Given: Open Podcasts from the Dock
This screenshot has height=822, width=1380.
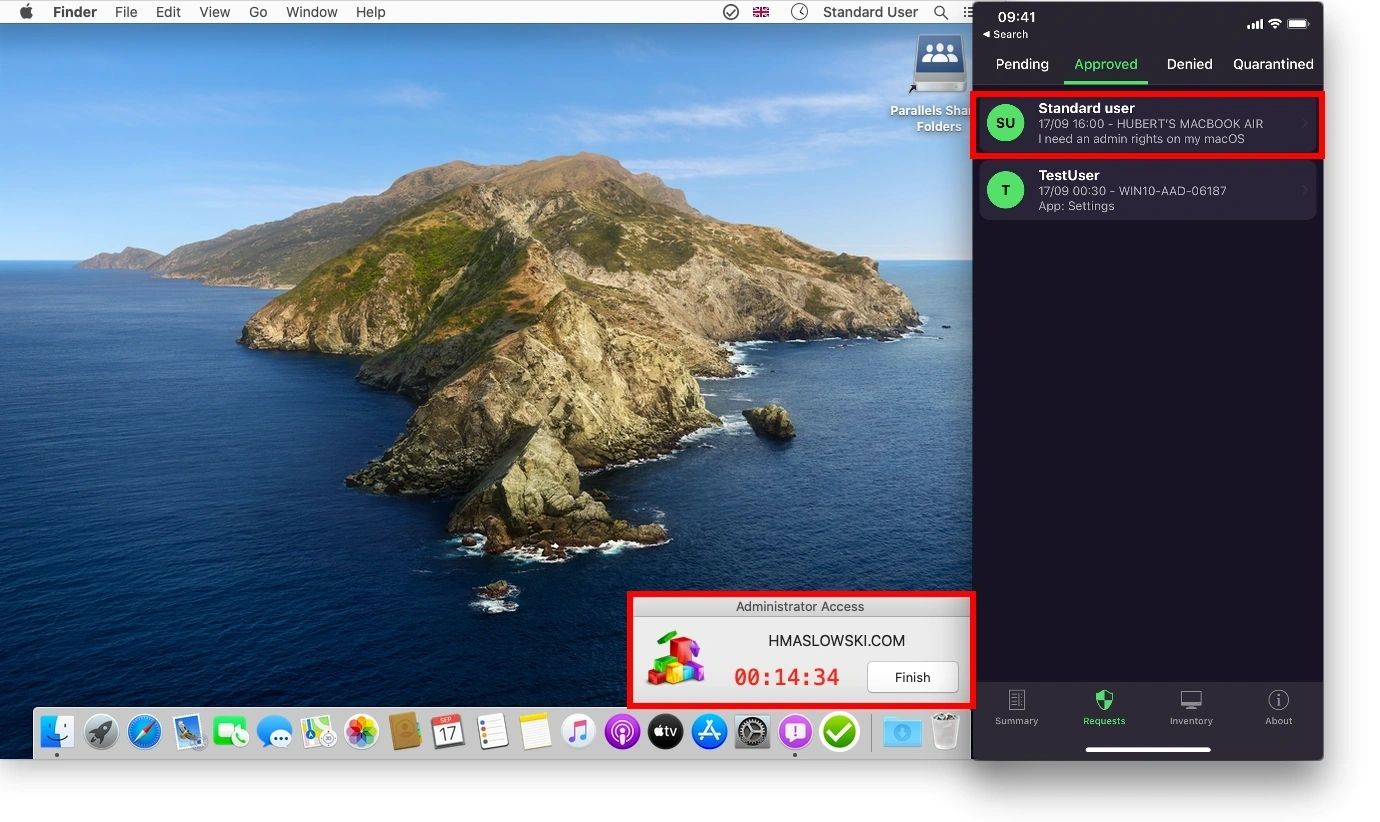Looking at the screenshot, I should coord(622,733).
